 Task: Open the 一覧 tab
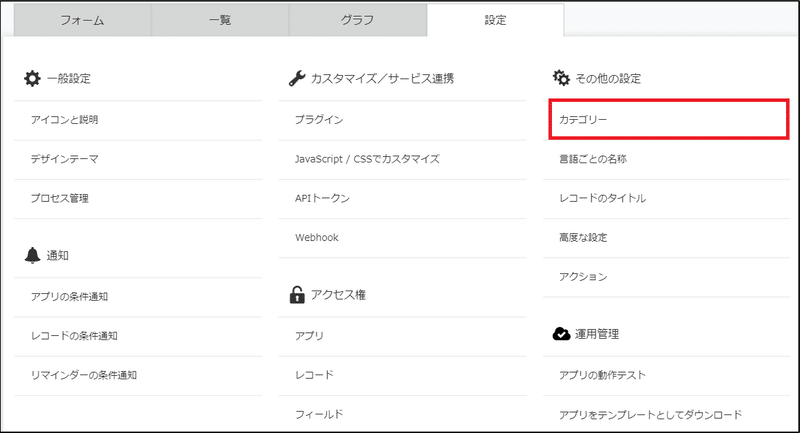coord(220,20)
